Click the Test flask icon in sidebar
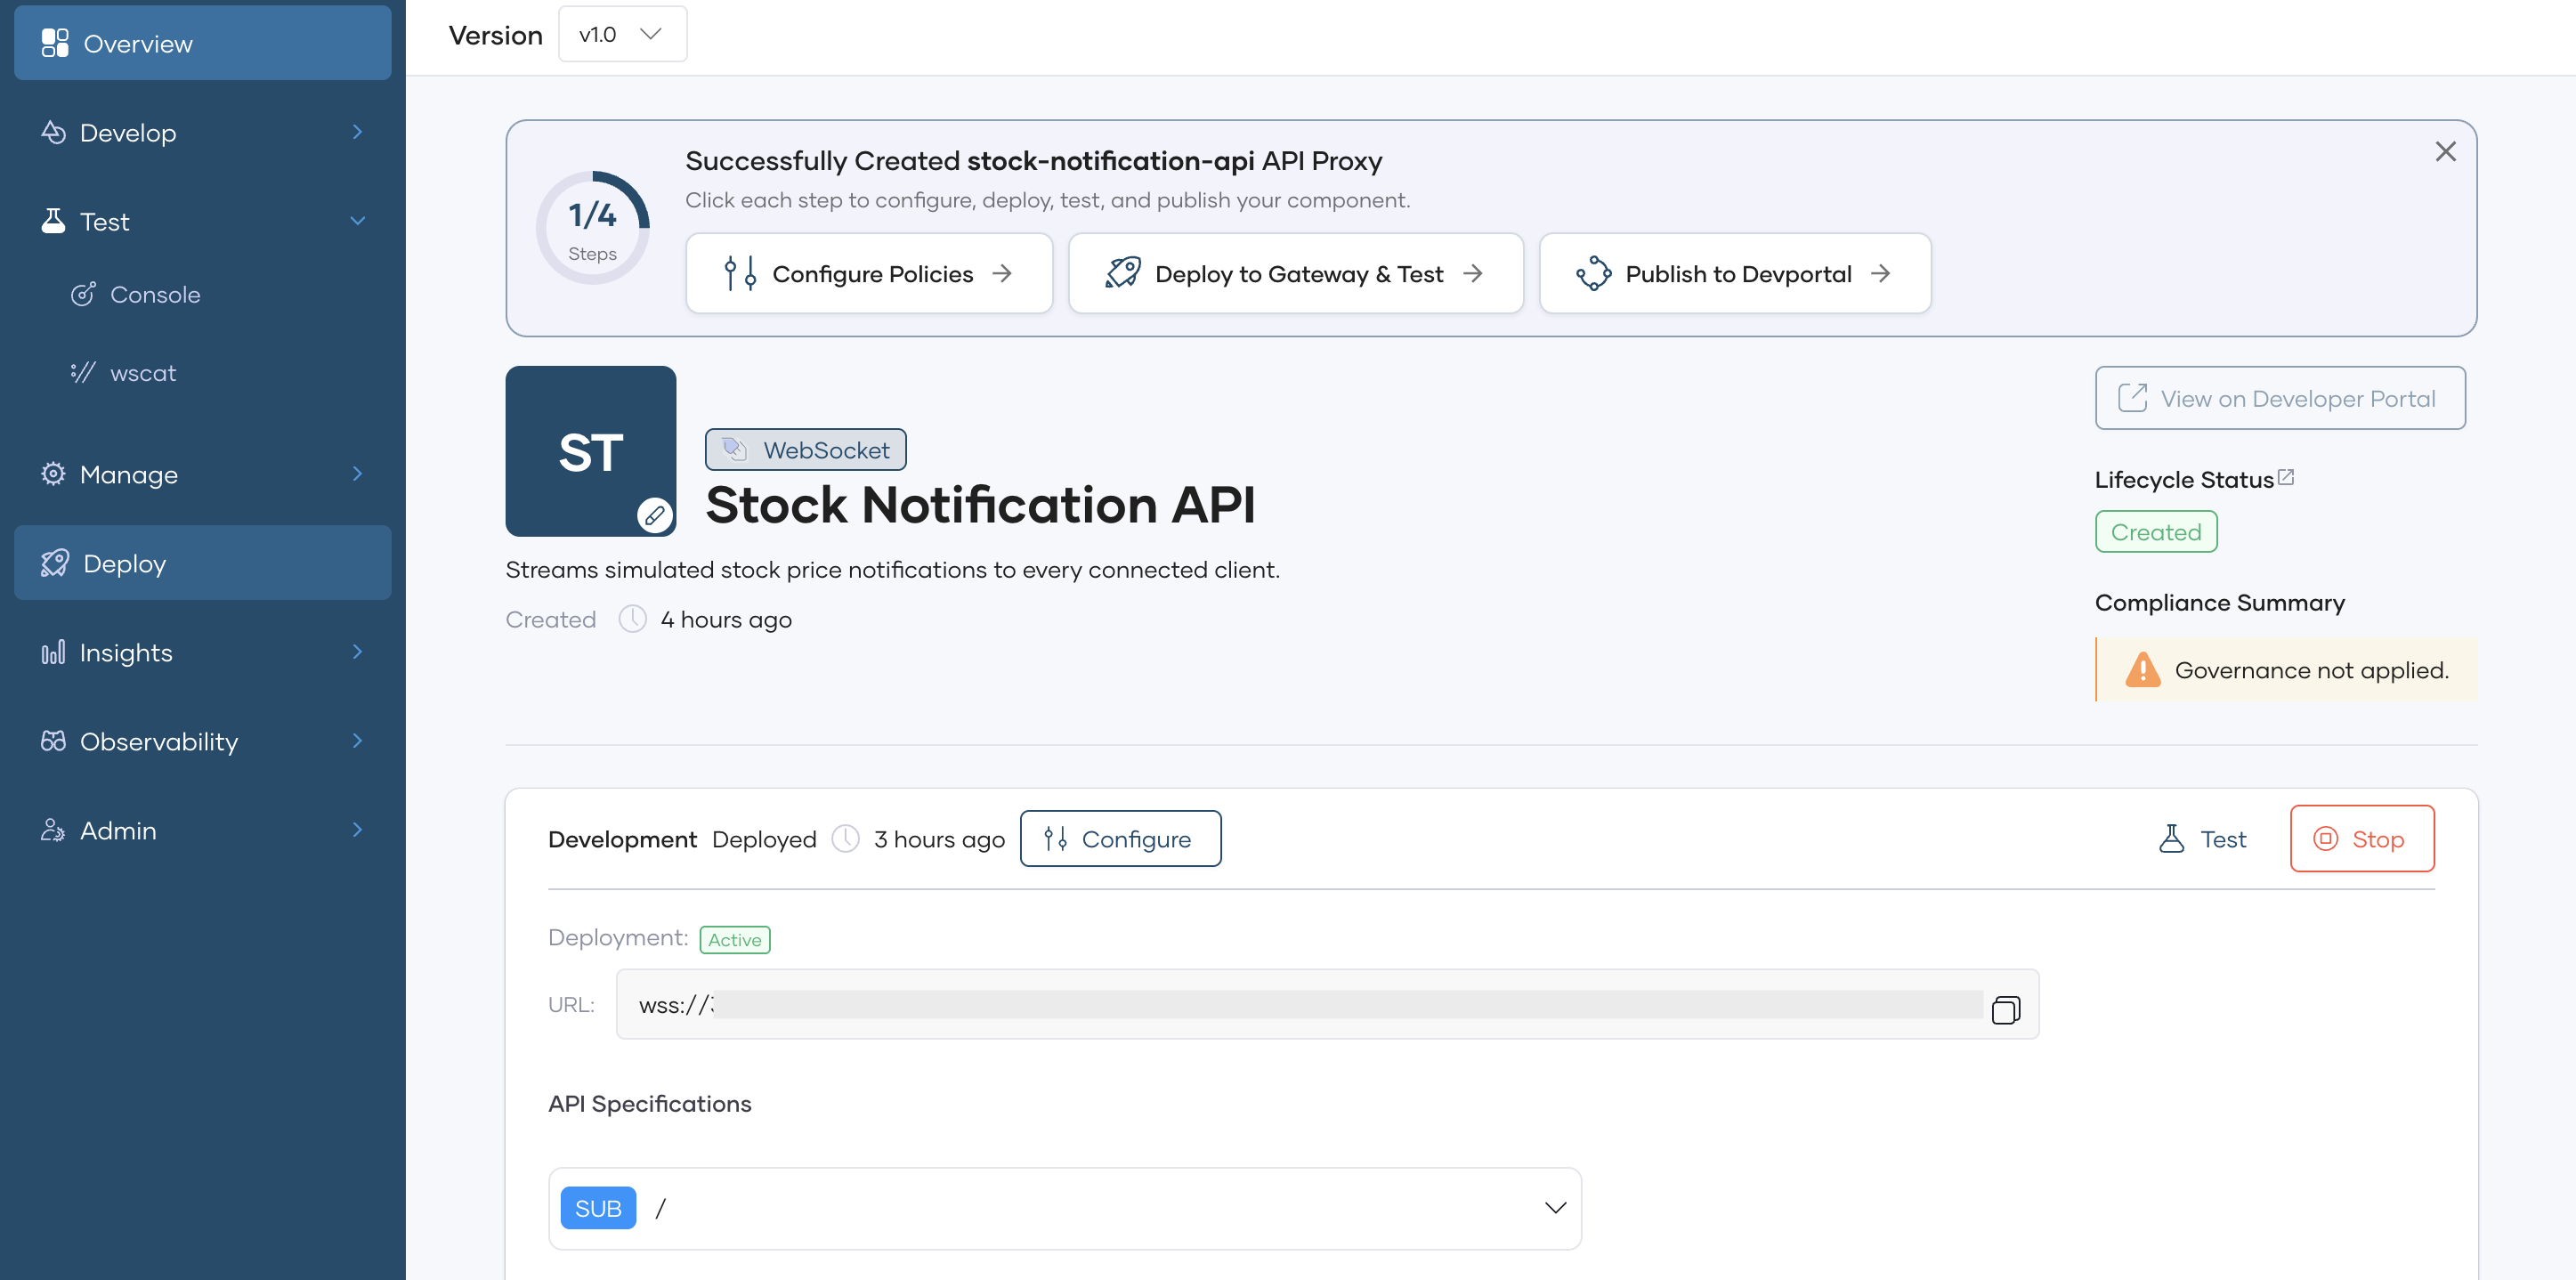The image size is (2576, 1280). pyautogui.click(x=53, y=221)
